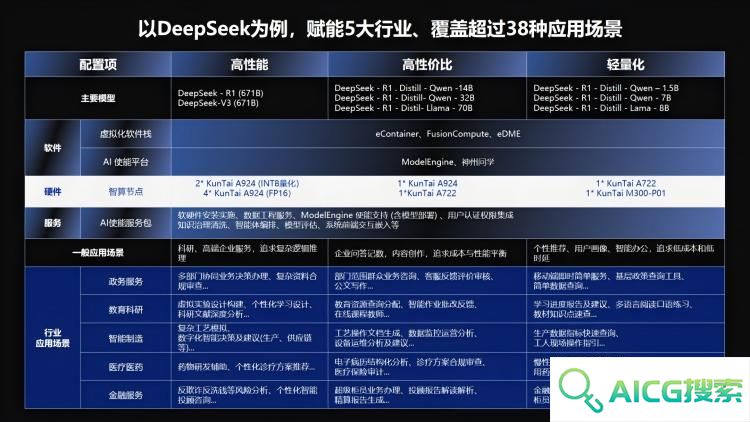Click the "虚拟化软件栈" row label
The width and height of the screenshot is (750, 422).
click(126, 134)
